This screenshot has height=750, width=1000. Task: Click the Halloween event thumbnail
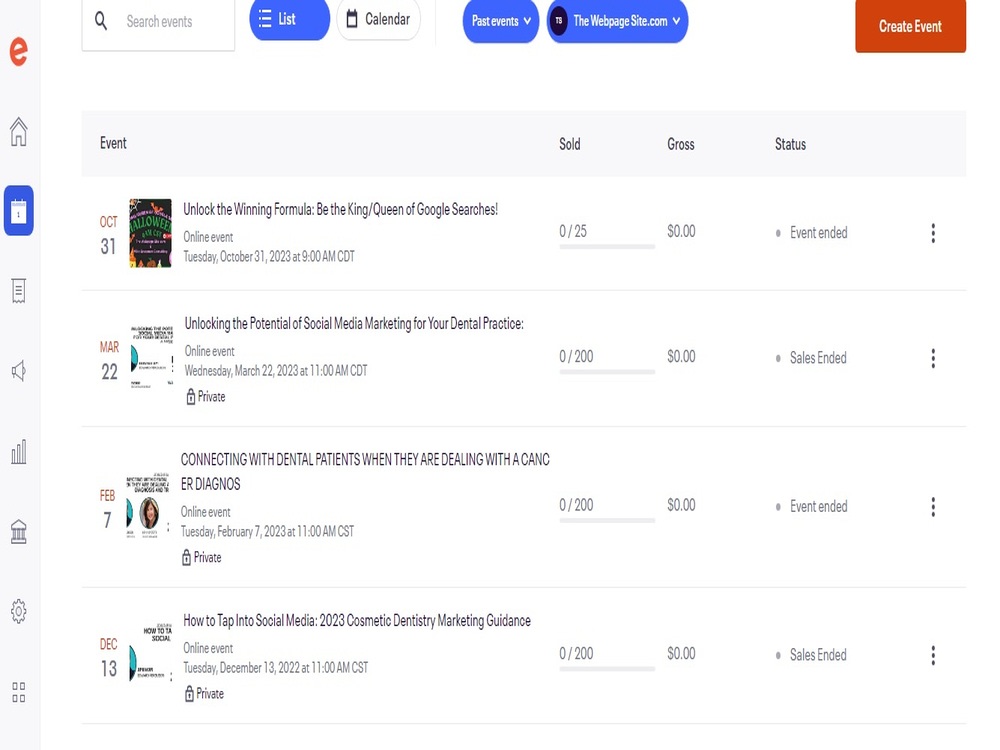click(151, 233)
